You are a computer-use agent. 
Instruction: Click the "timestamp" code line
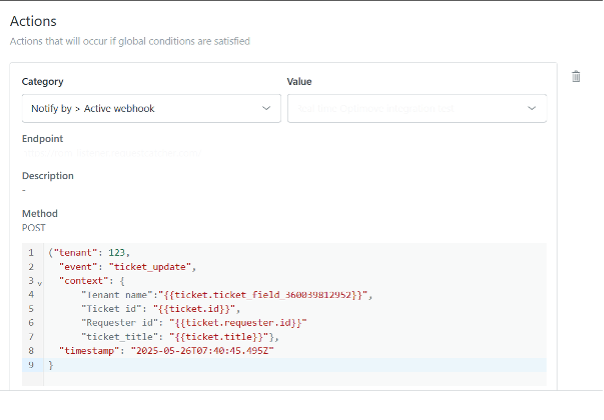[x=166, y=351]
